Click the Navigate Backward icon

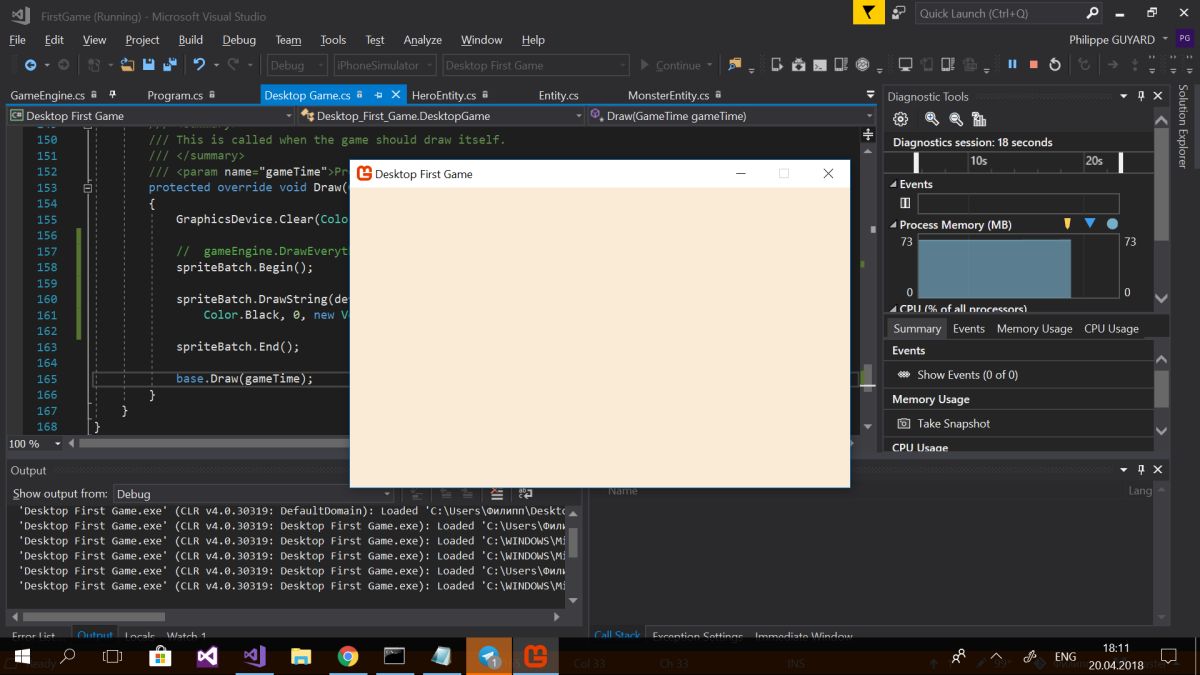[30, 65]
